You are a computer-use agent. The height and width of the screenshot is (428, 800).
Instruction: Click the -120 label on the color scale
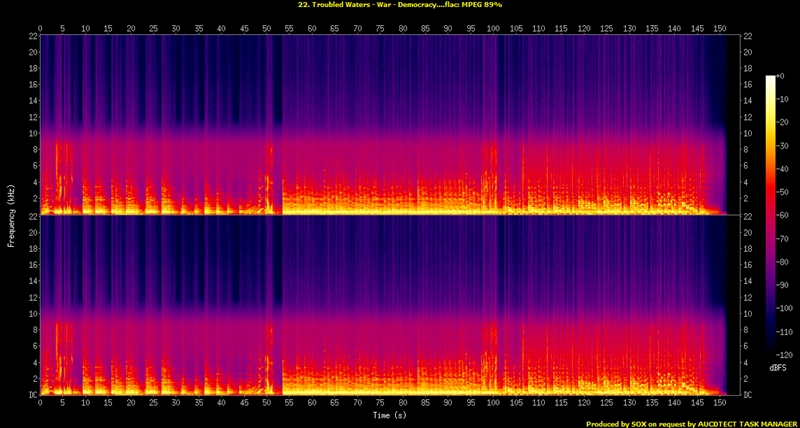(x=787, y=355)
